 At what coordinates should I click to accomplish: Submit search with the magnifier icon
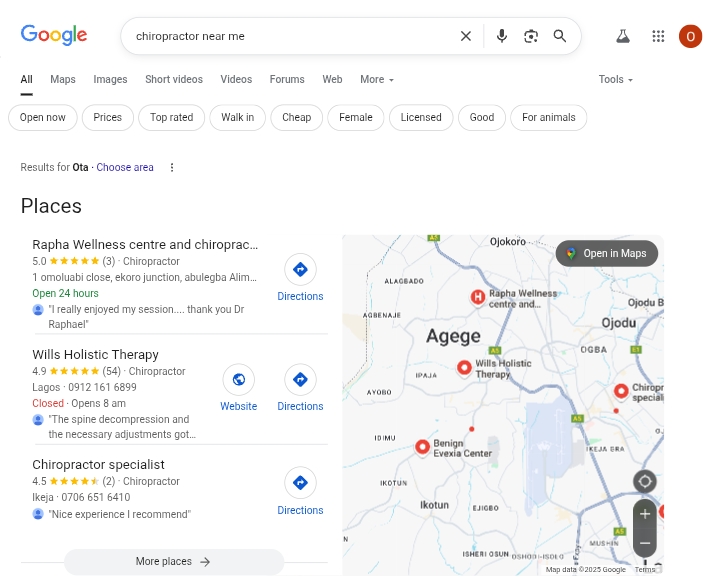click(x=559, y=36)
